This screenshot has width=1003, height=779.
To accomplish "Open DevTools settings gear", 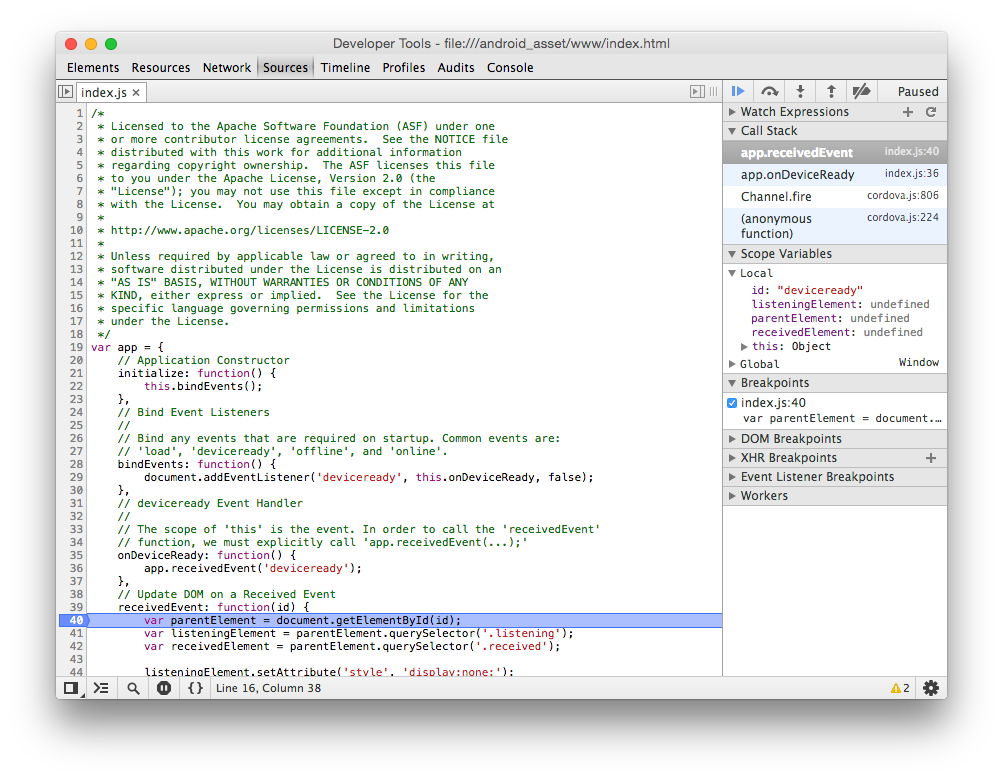I will click(x=931, y=688).
